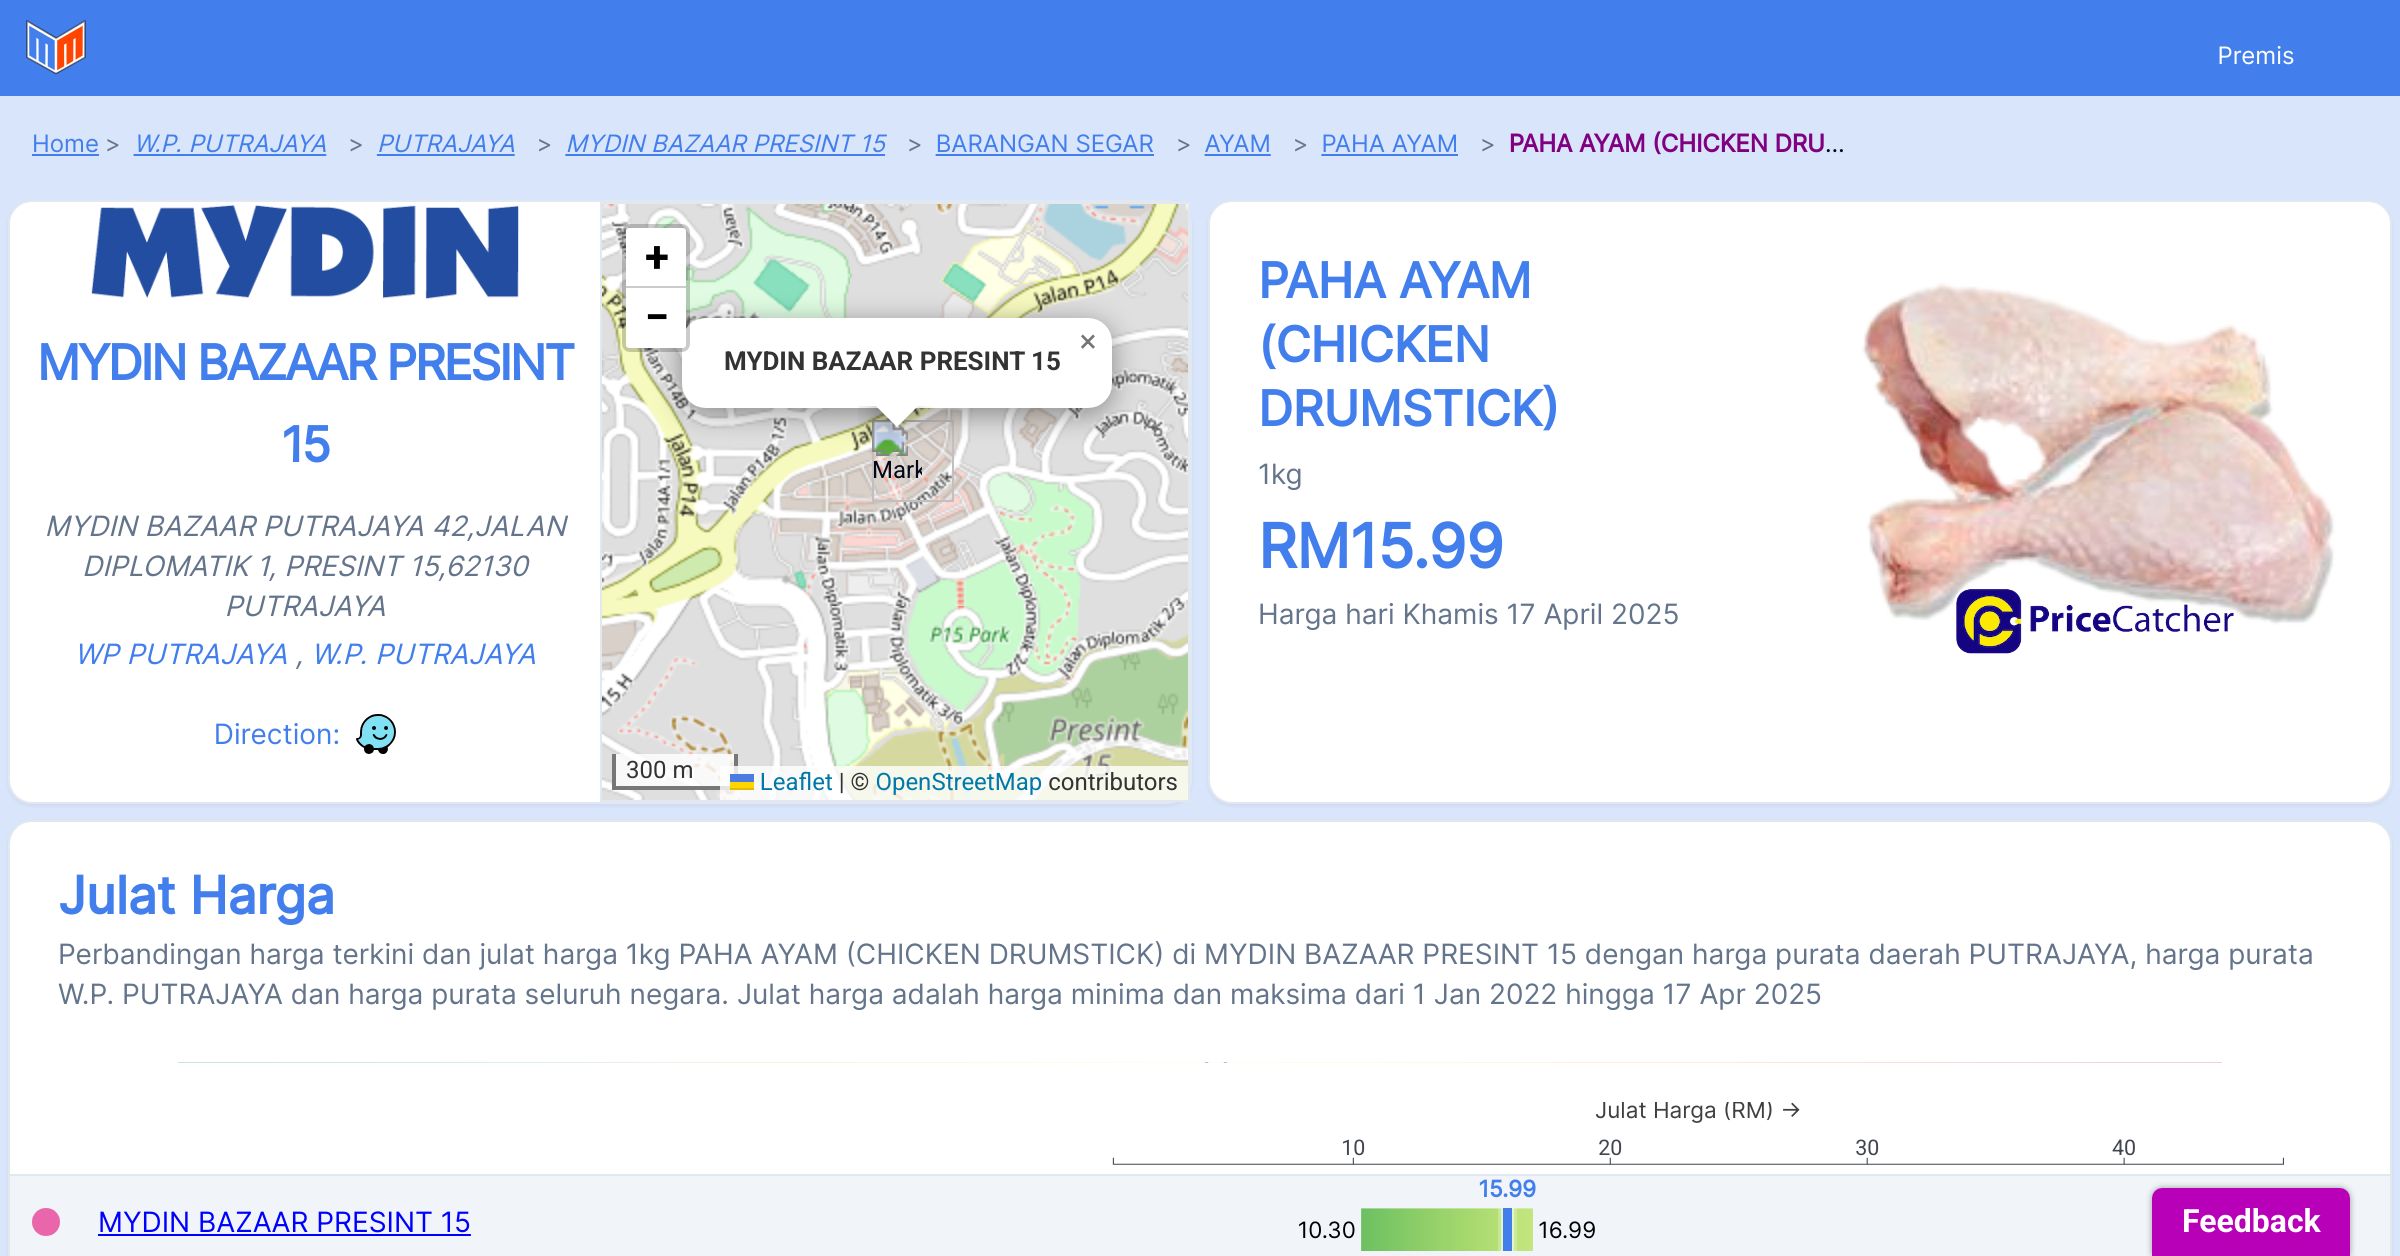Click the MYDIN store logo
This screenshot has width=2400, height=1256.
(306, 252)
